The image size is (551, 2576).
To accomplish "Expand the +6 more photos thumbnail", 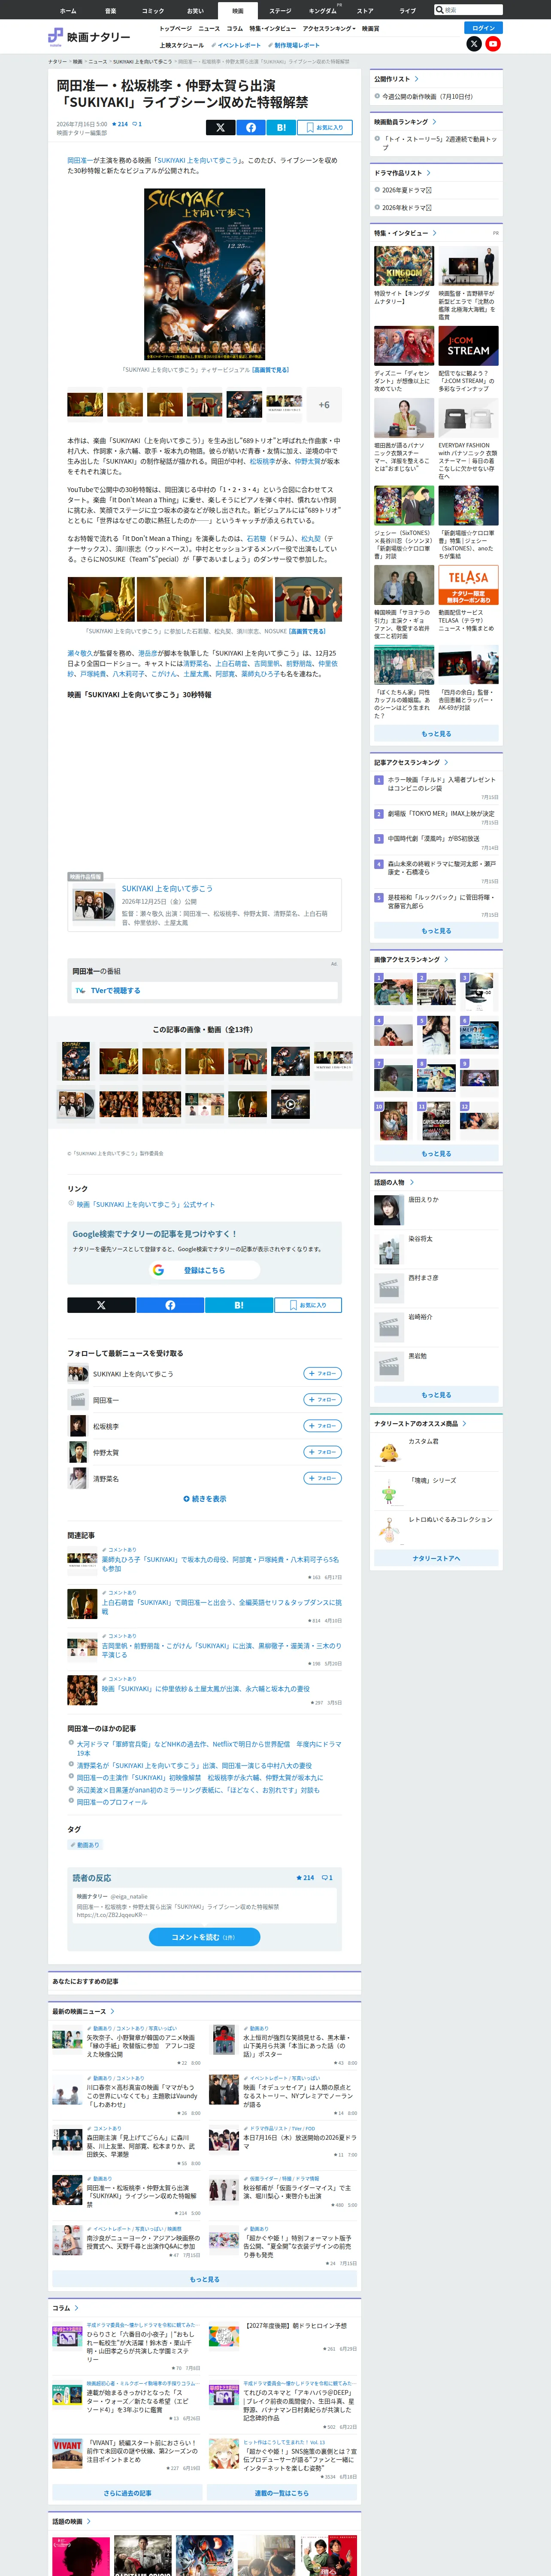I will click(x=324, y=405).
